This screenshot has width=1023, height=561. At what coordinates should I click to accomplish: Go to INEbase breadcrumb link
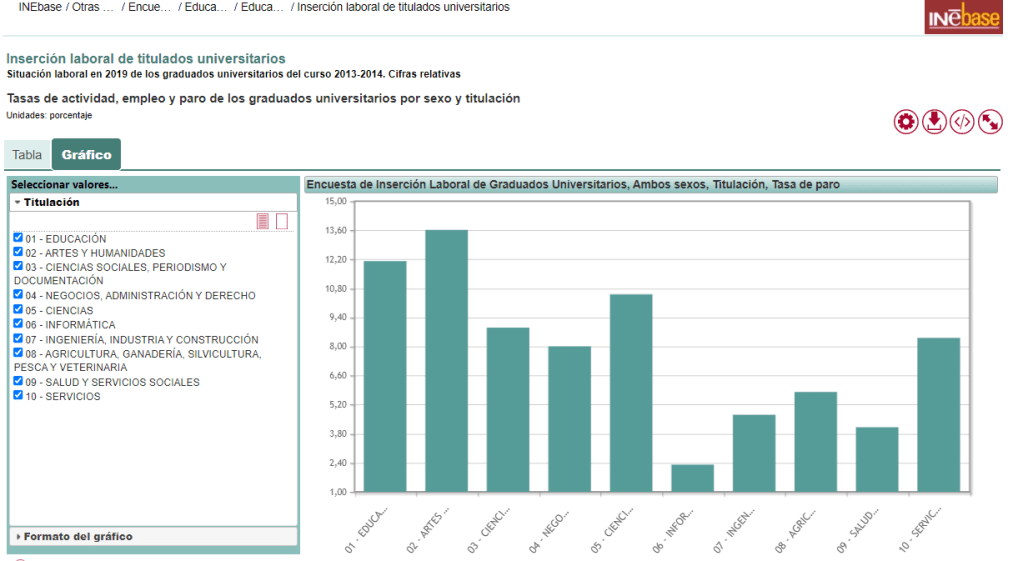(x=41, y=7)
